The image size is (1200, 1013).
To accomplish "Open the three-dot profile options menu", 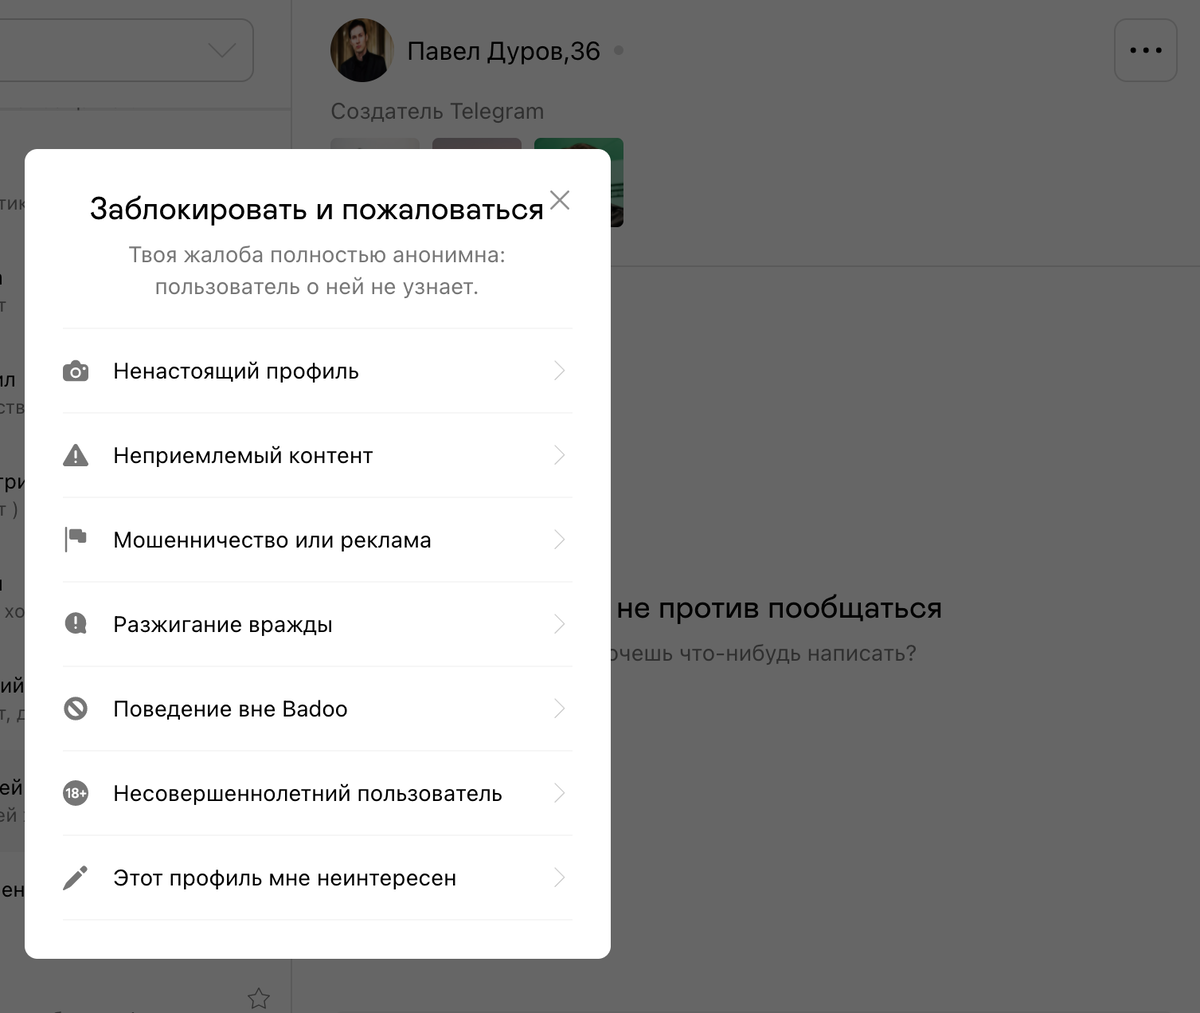I will (1145, 50).
